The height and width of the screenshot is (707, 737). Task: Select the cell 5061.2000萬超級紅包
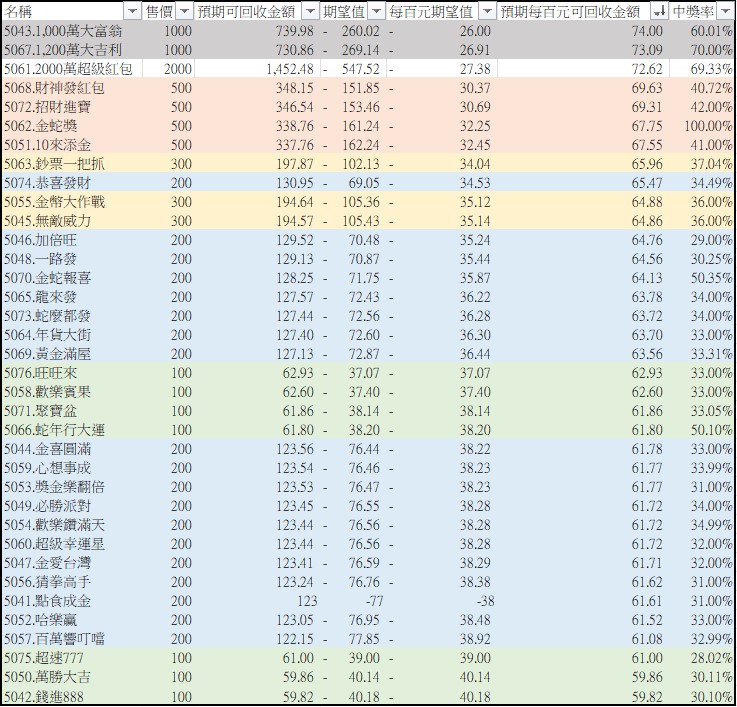click(x=70, y=69)
